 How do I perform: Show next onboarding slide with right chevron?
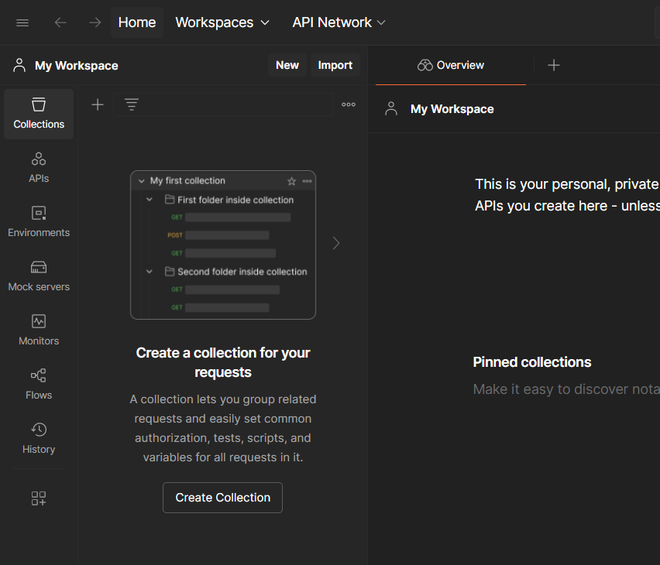336,243
